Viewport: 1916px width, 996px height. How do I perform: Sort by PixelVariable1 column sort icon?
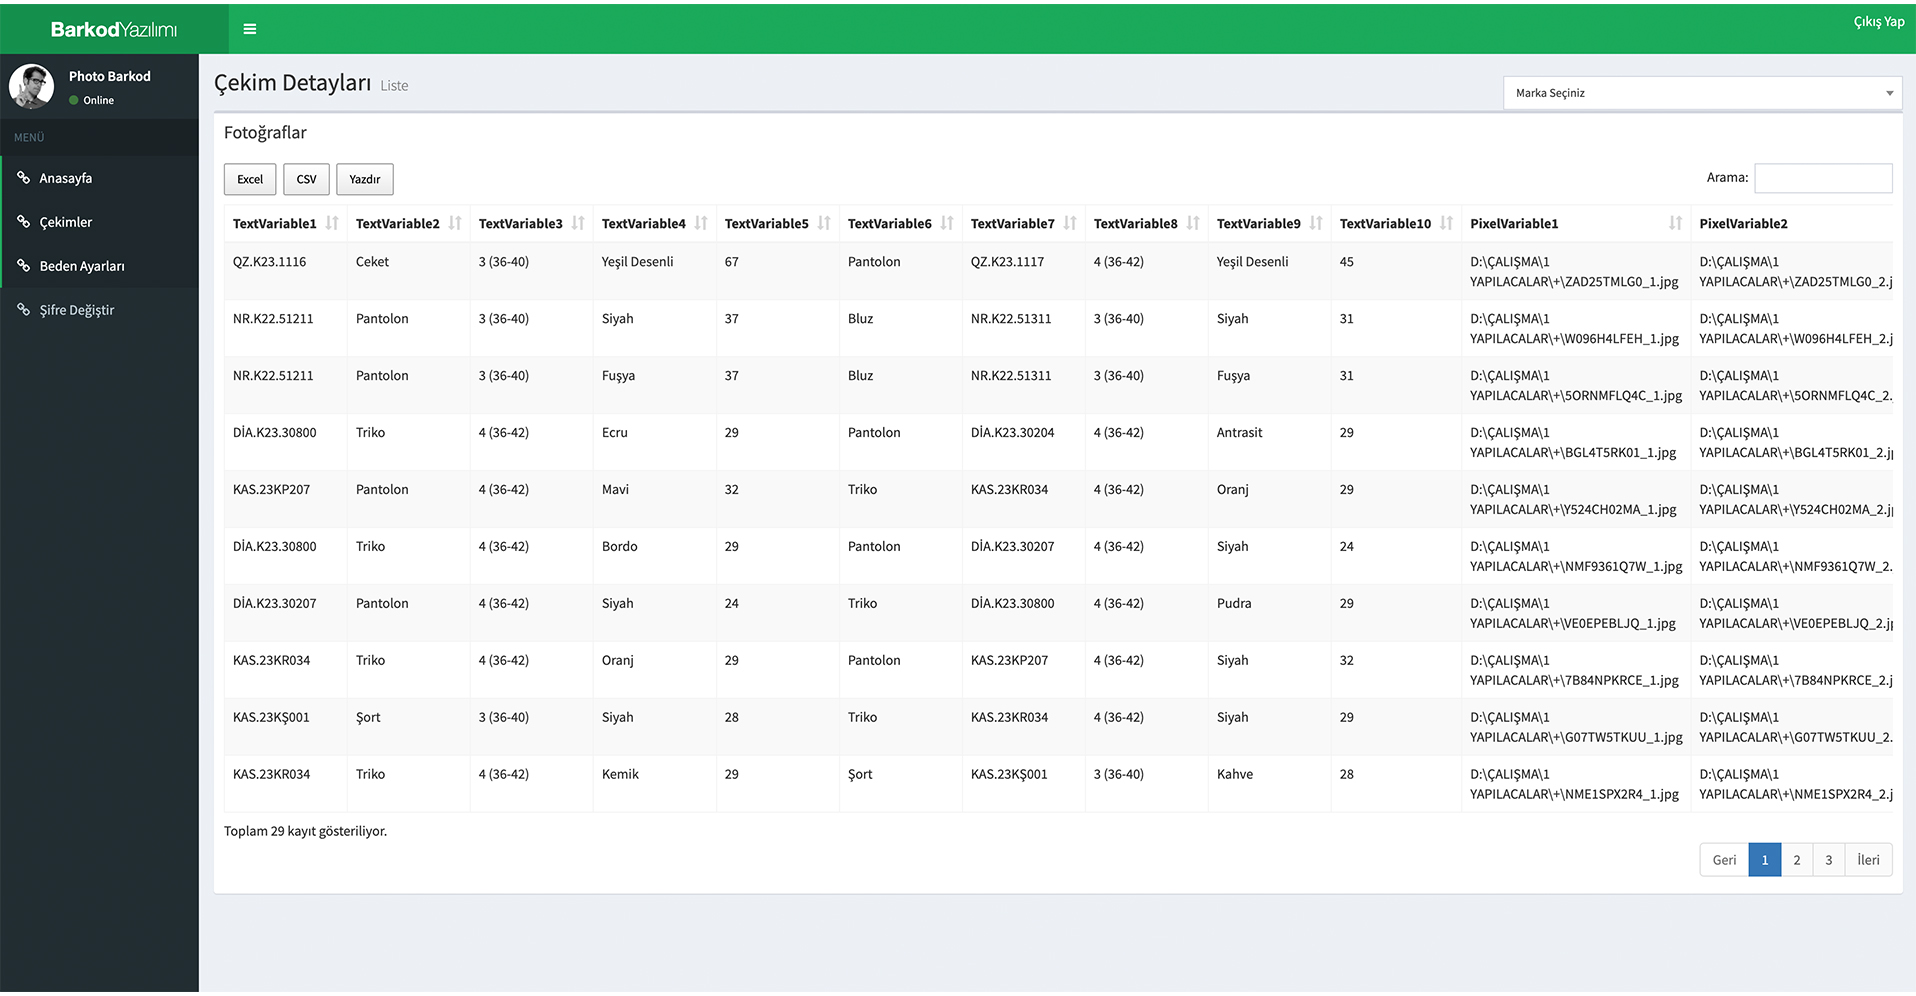[1675, 223]
